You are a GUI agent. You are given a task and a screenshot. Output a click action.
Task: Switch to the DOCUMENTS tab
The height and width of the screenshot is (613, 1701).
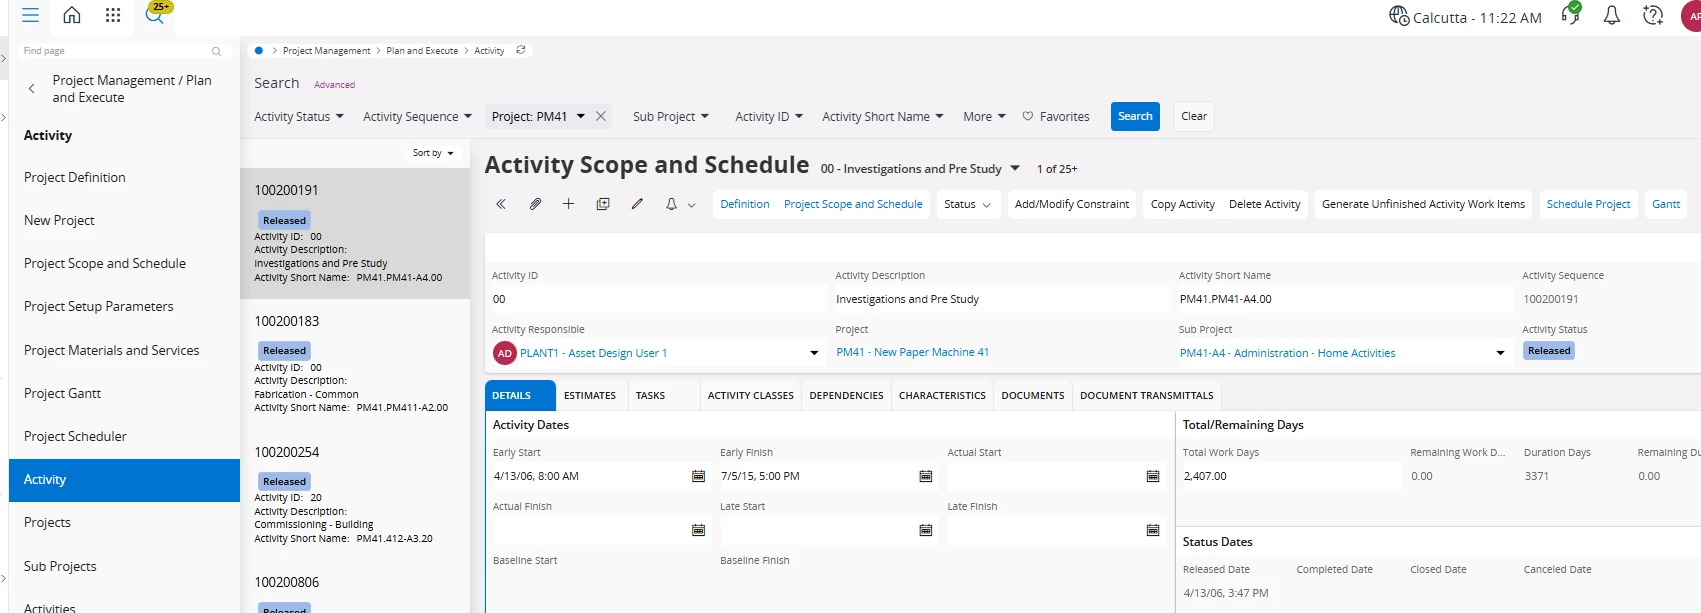[1033, 396]
